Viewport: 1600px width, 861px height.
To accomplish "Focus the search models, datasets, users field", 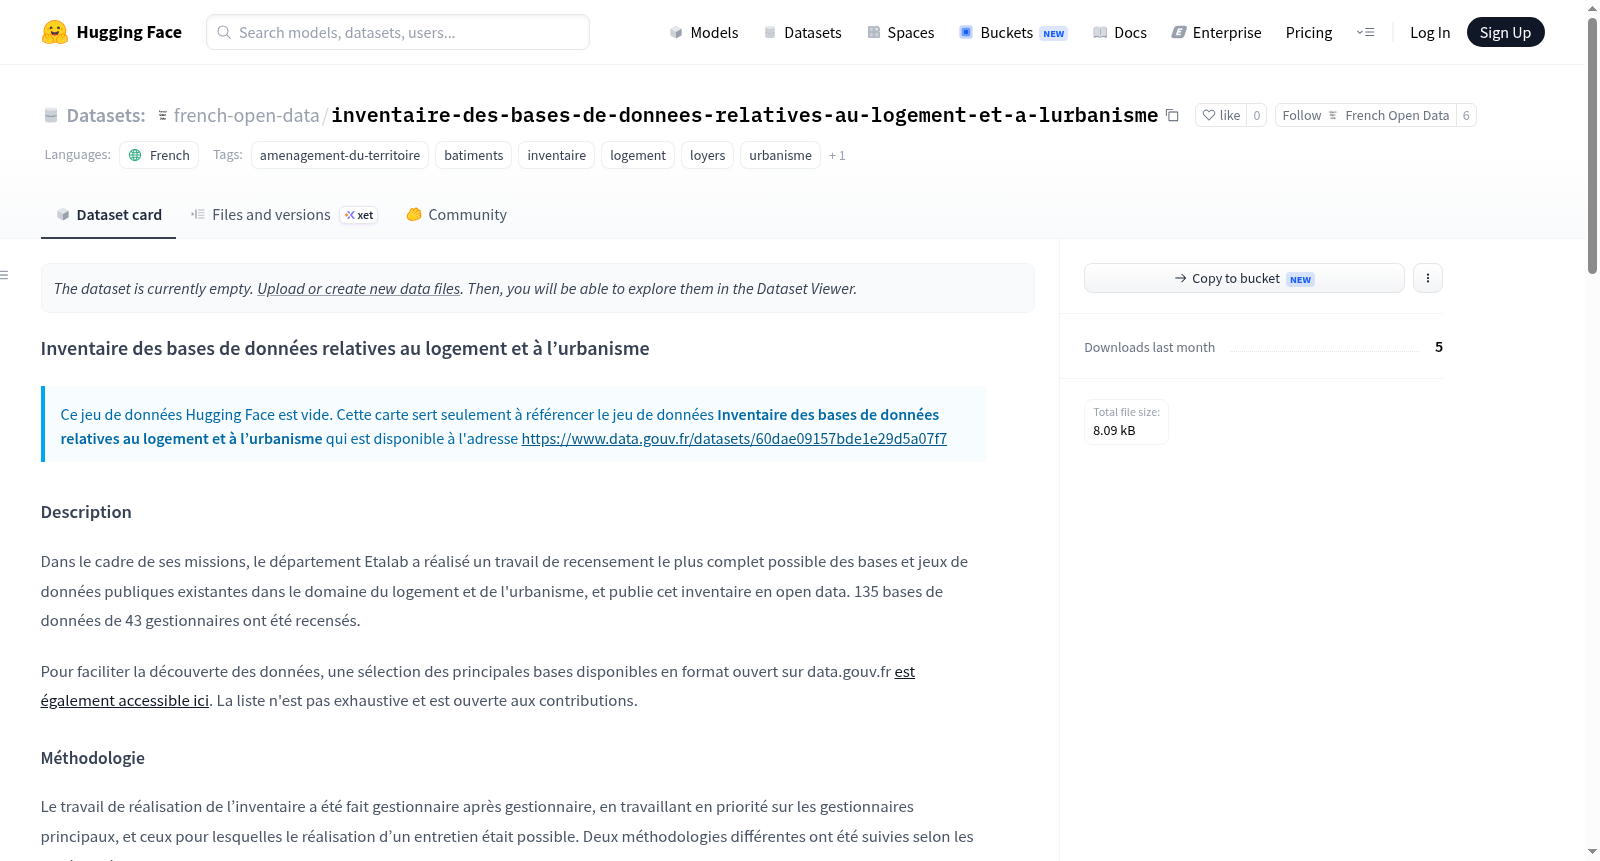I will point(398,32).
